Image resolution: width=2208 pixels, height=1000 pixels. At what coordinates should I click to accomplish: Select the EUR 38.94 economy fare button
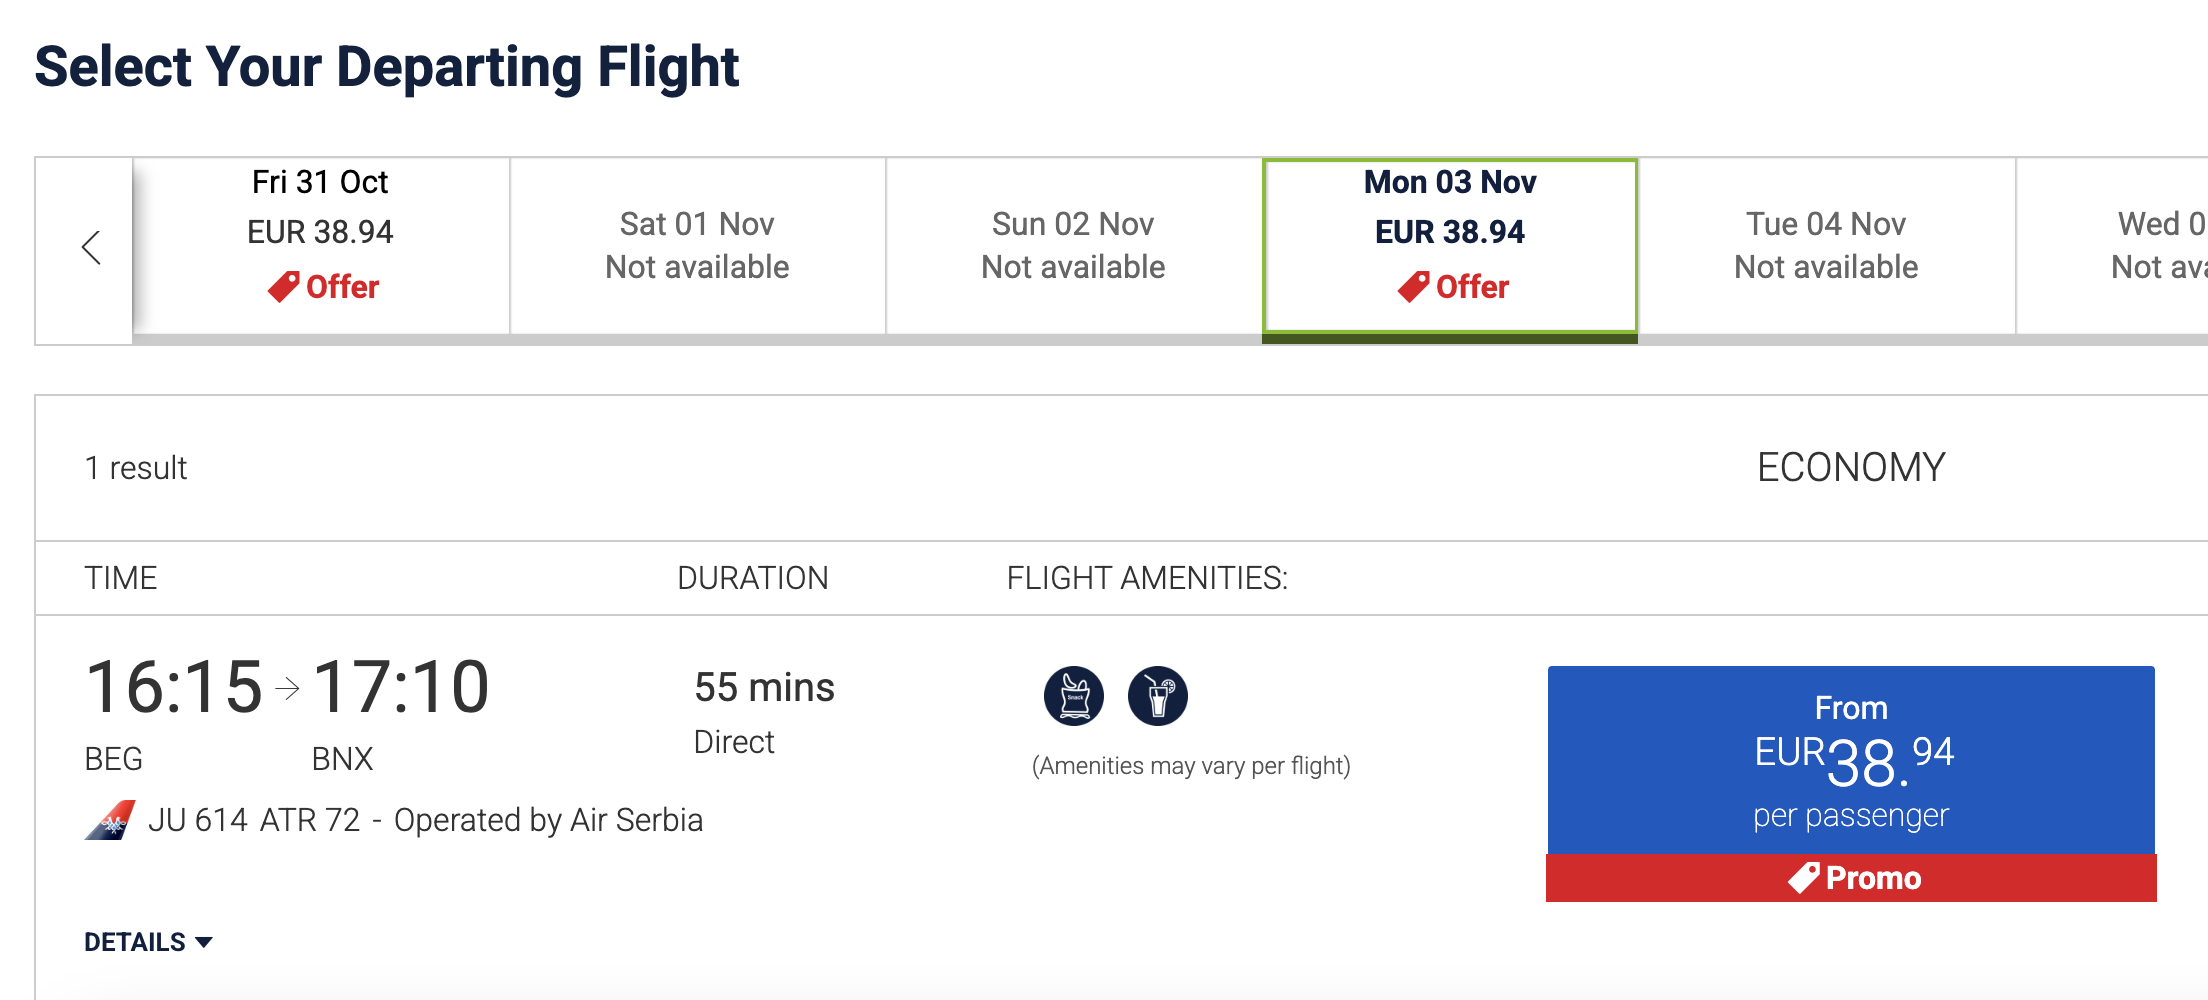1851,760
